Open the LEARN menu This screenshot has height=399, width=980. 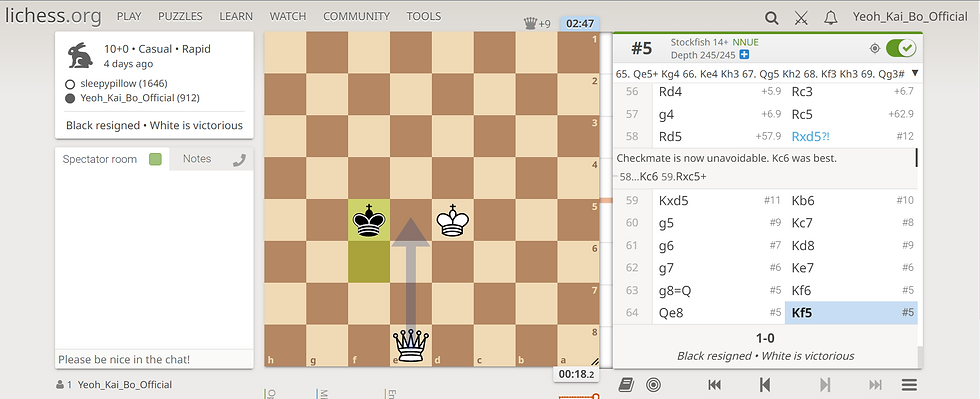click(x=236, y=16)
